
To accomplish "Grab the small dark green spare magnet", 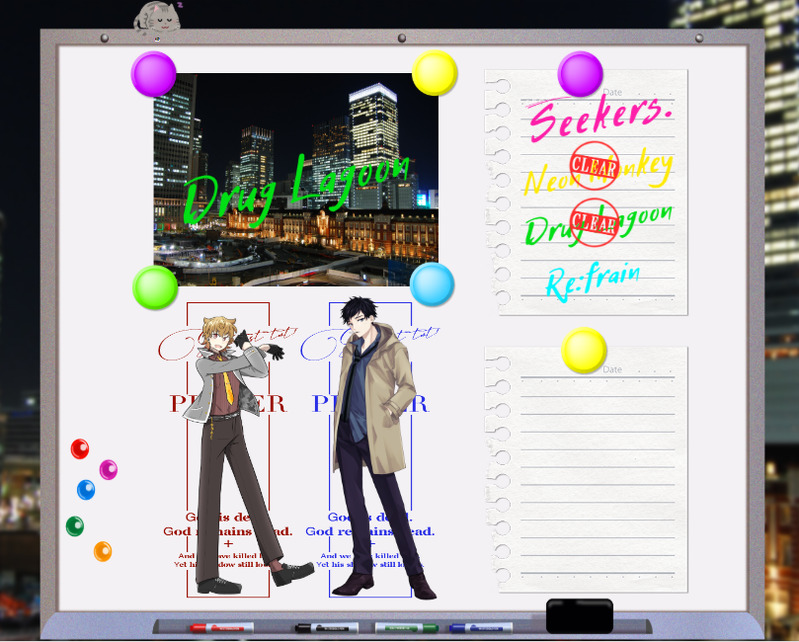I will 75,526.
